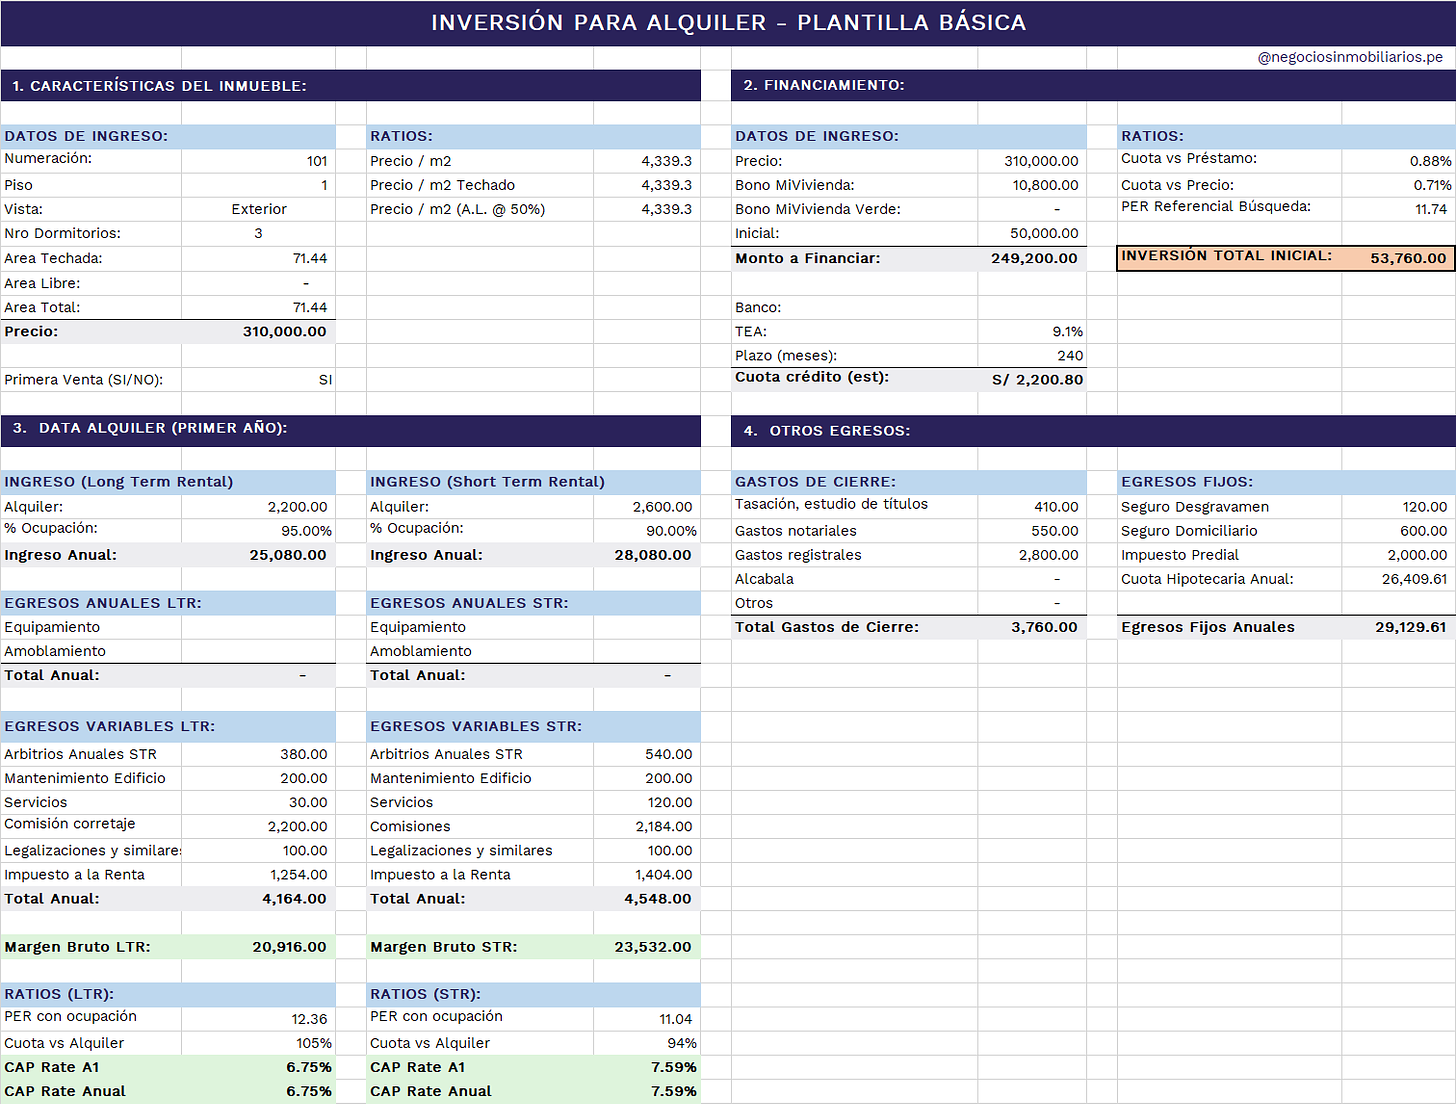Click the Comisión corretaje value 2,200.00
1456x1104 pixels.
(258, 826)
